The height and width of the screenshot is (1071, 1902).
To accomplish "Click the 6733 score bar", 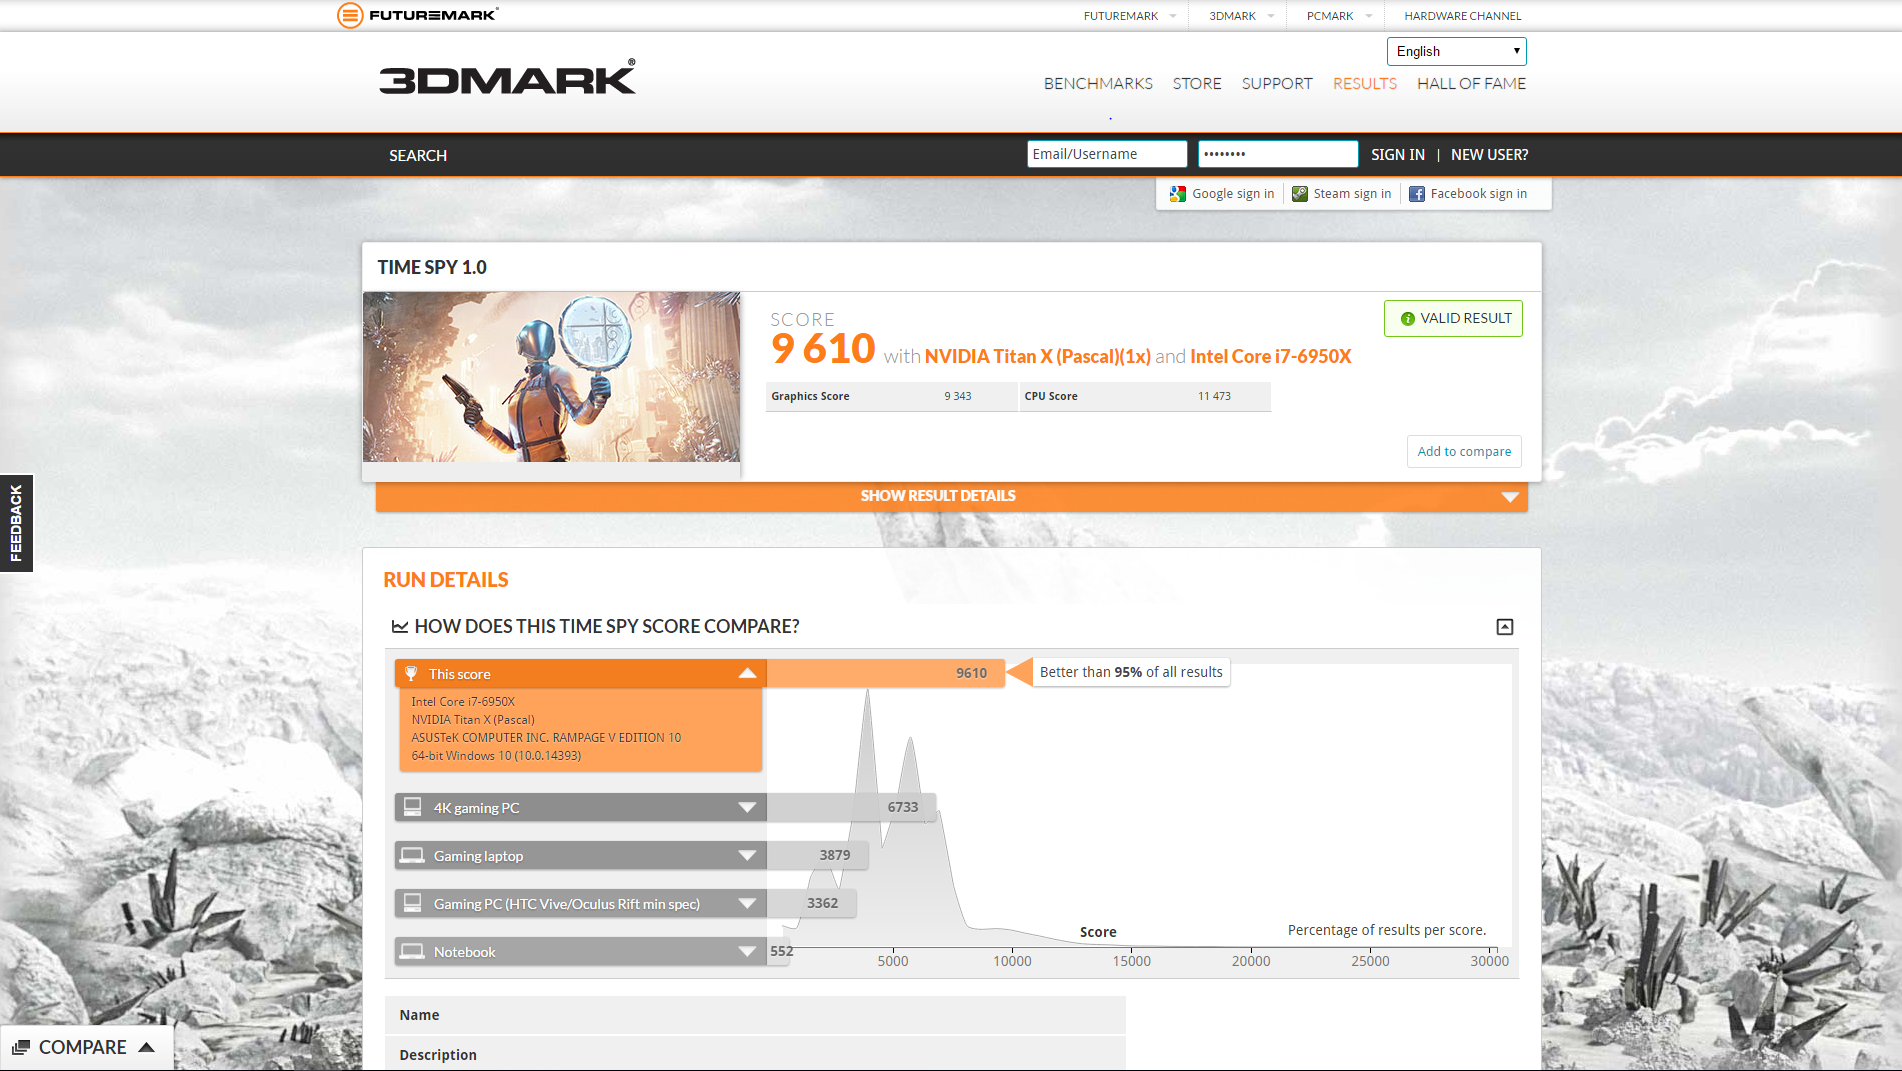I will (851, 807).
